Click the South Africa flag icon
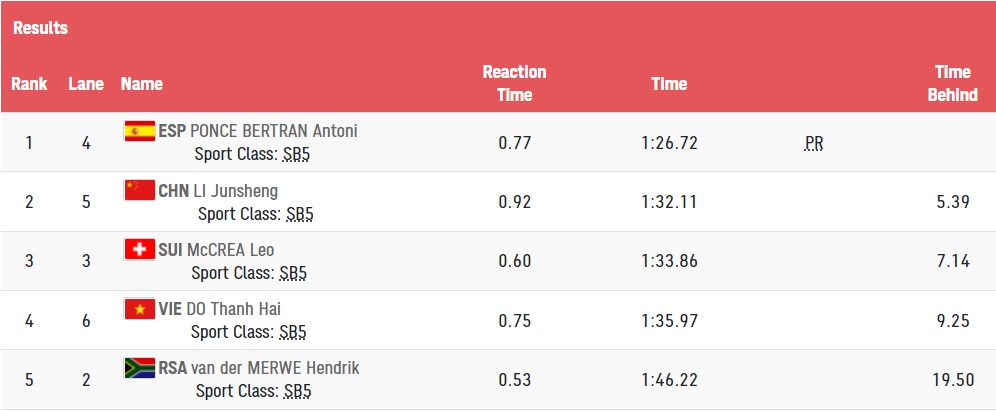Image resolution: width=996 pixels, height=411 pixels. [x=140, y=368]
